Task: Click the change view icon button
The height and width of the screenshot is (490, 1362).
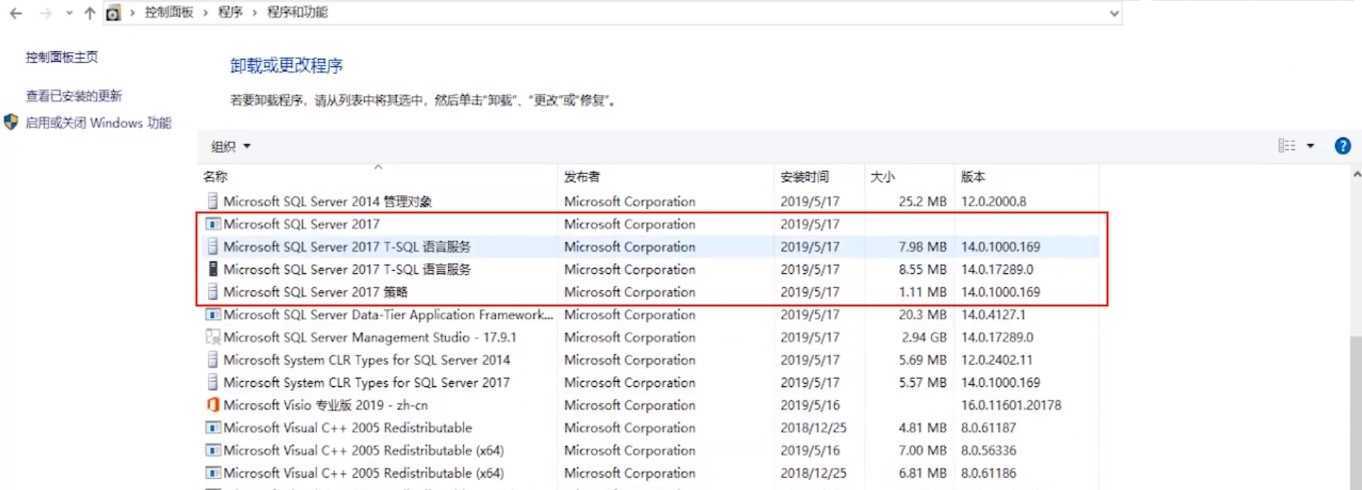Action: click(x=1287, y=146)
